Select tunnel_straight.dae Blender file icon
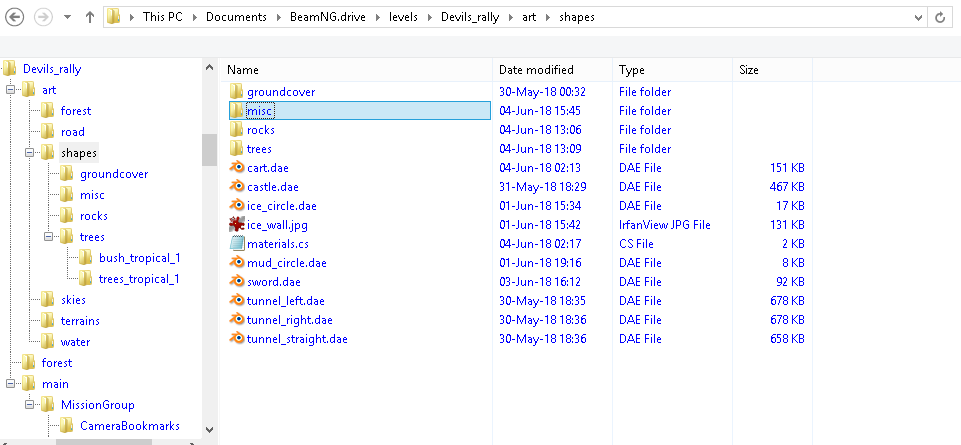Image resolution: width=961 pixels, height=445 pixels. (237, 339)
